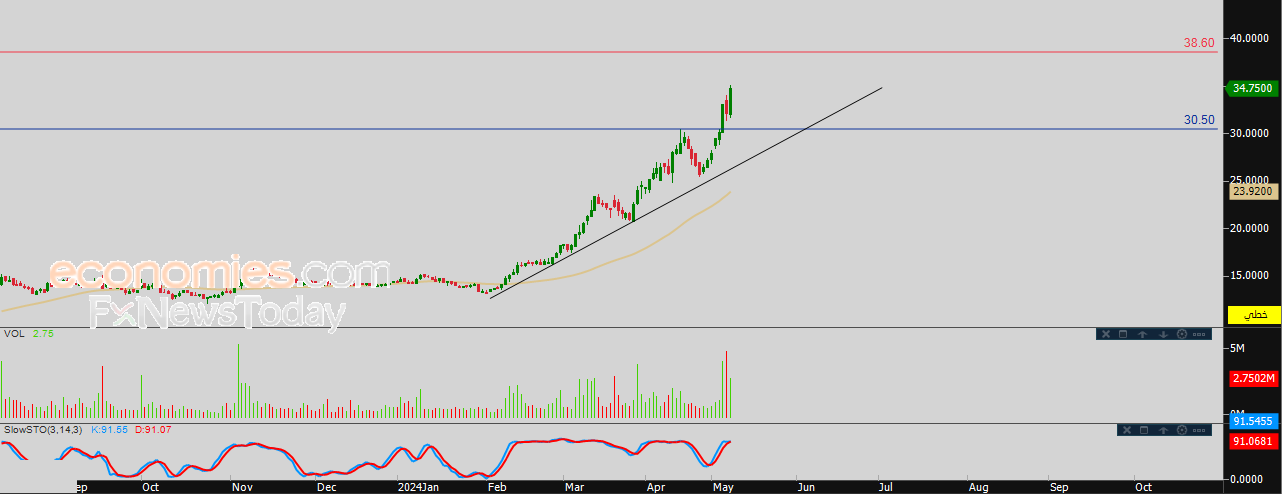Screen dimensions: 1282x494
Task: Select the red 38.60 resistance line label
Action: point(1199,43)
